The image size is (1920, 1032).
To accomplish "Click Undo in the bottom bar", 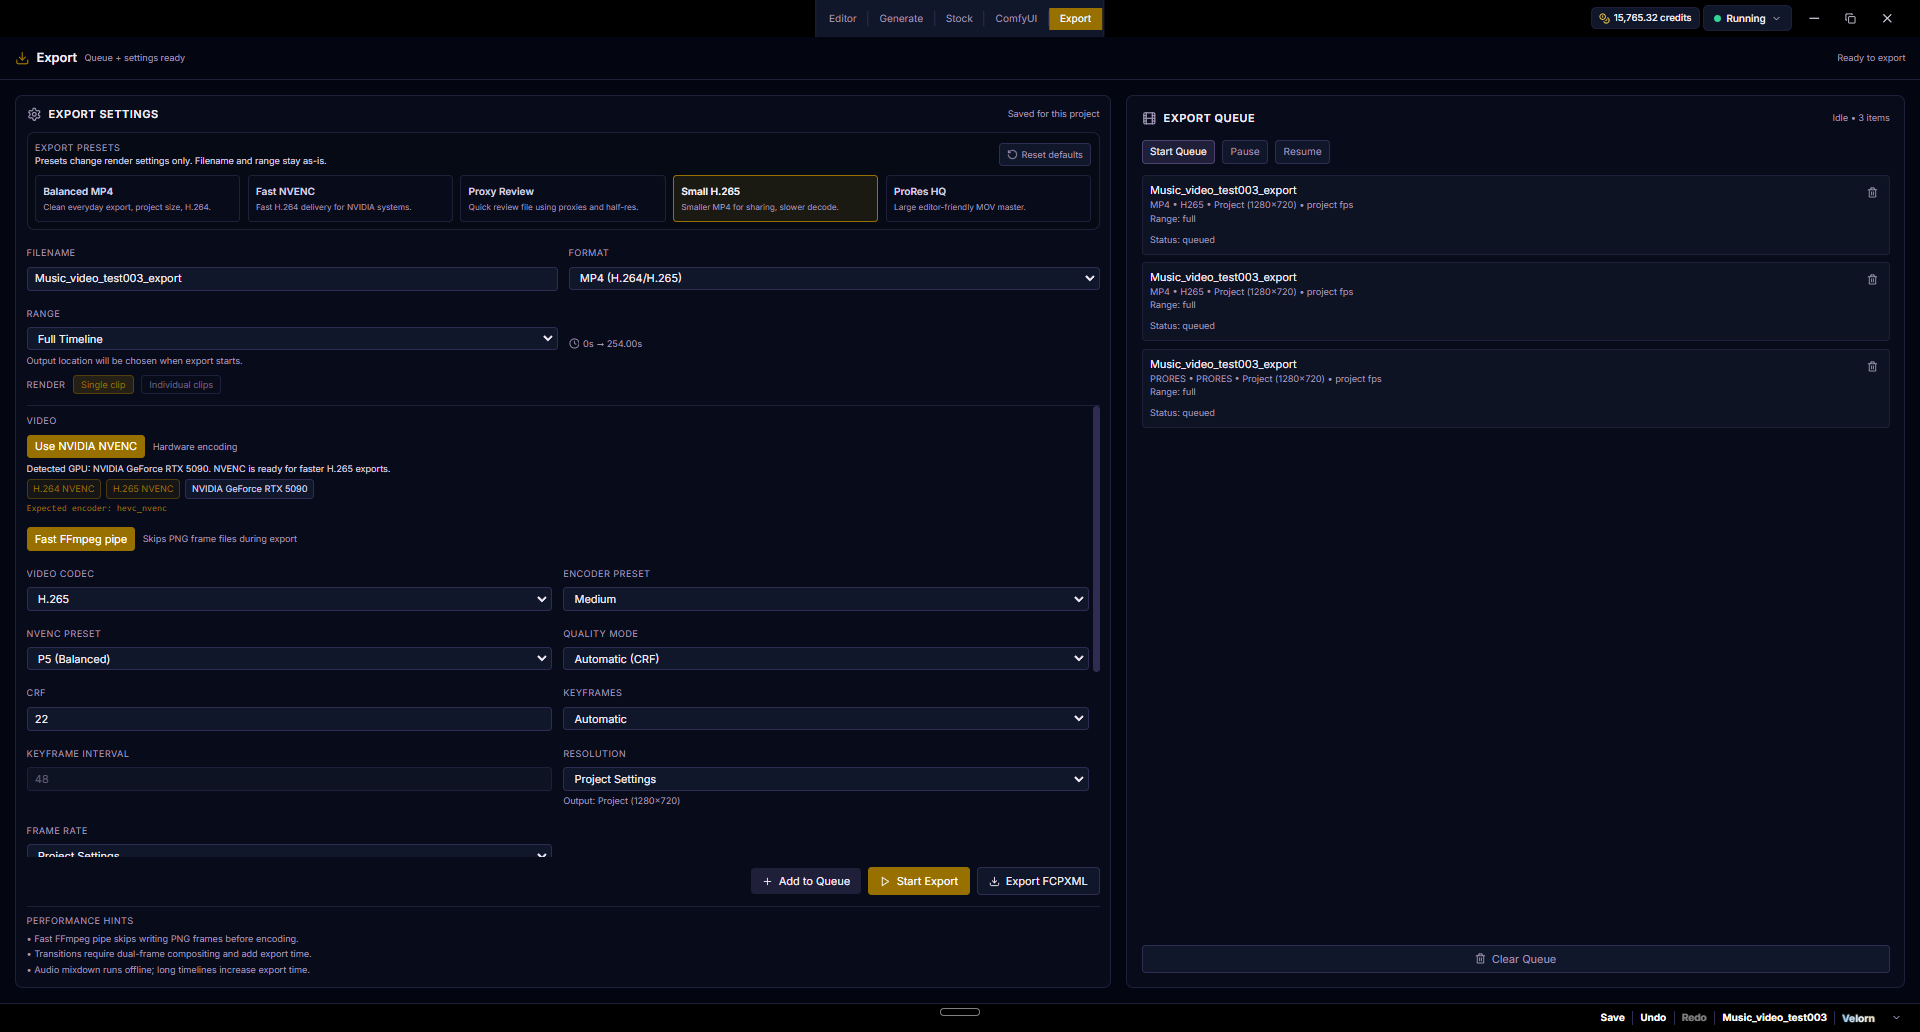I will (x=1653, y=1018).
